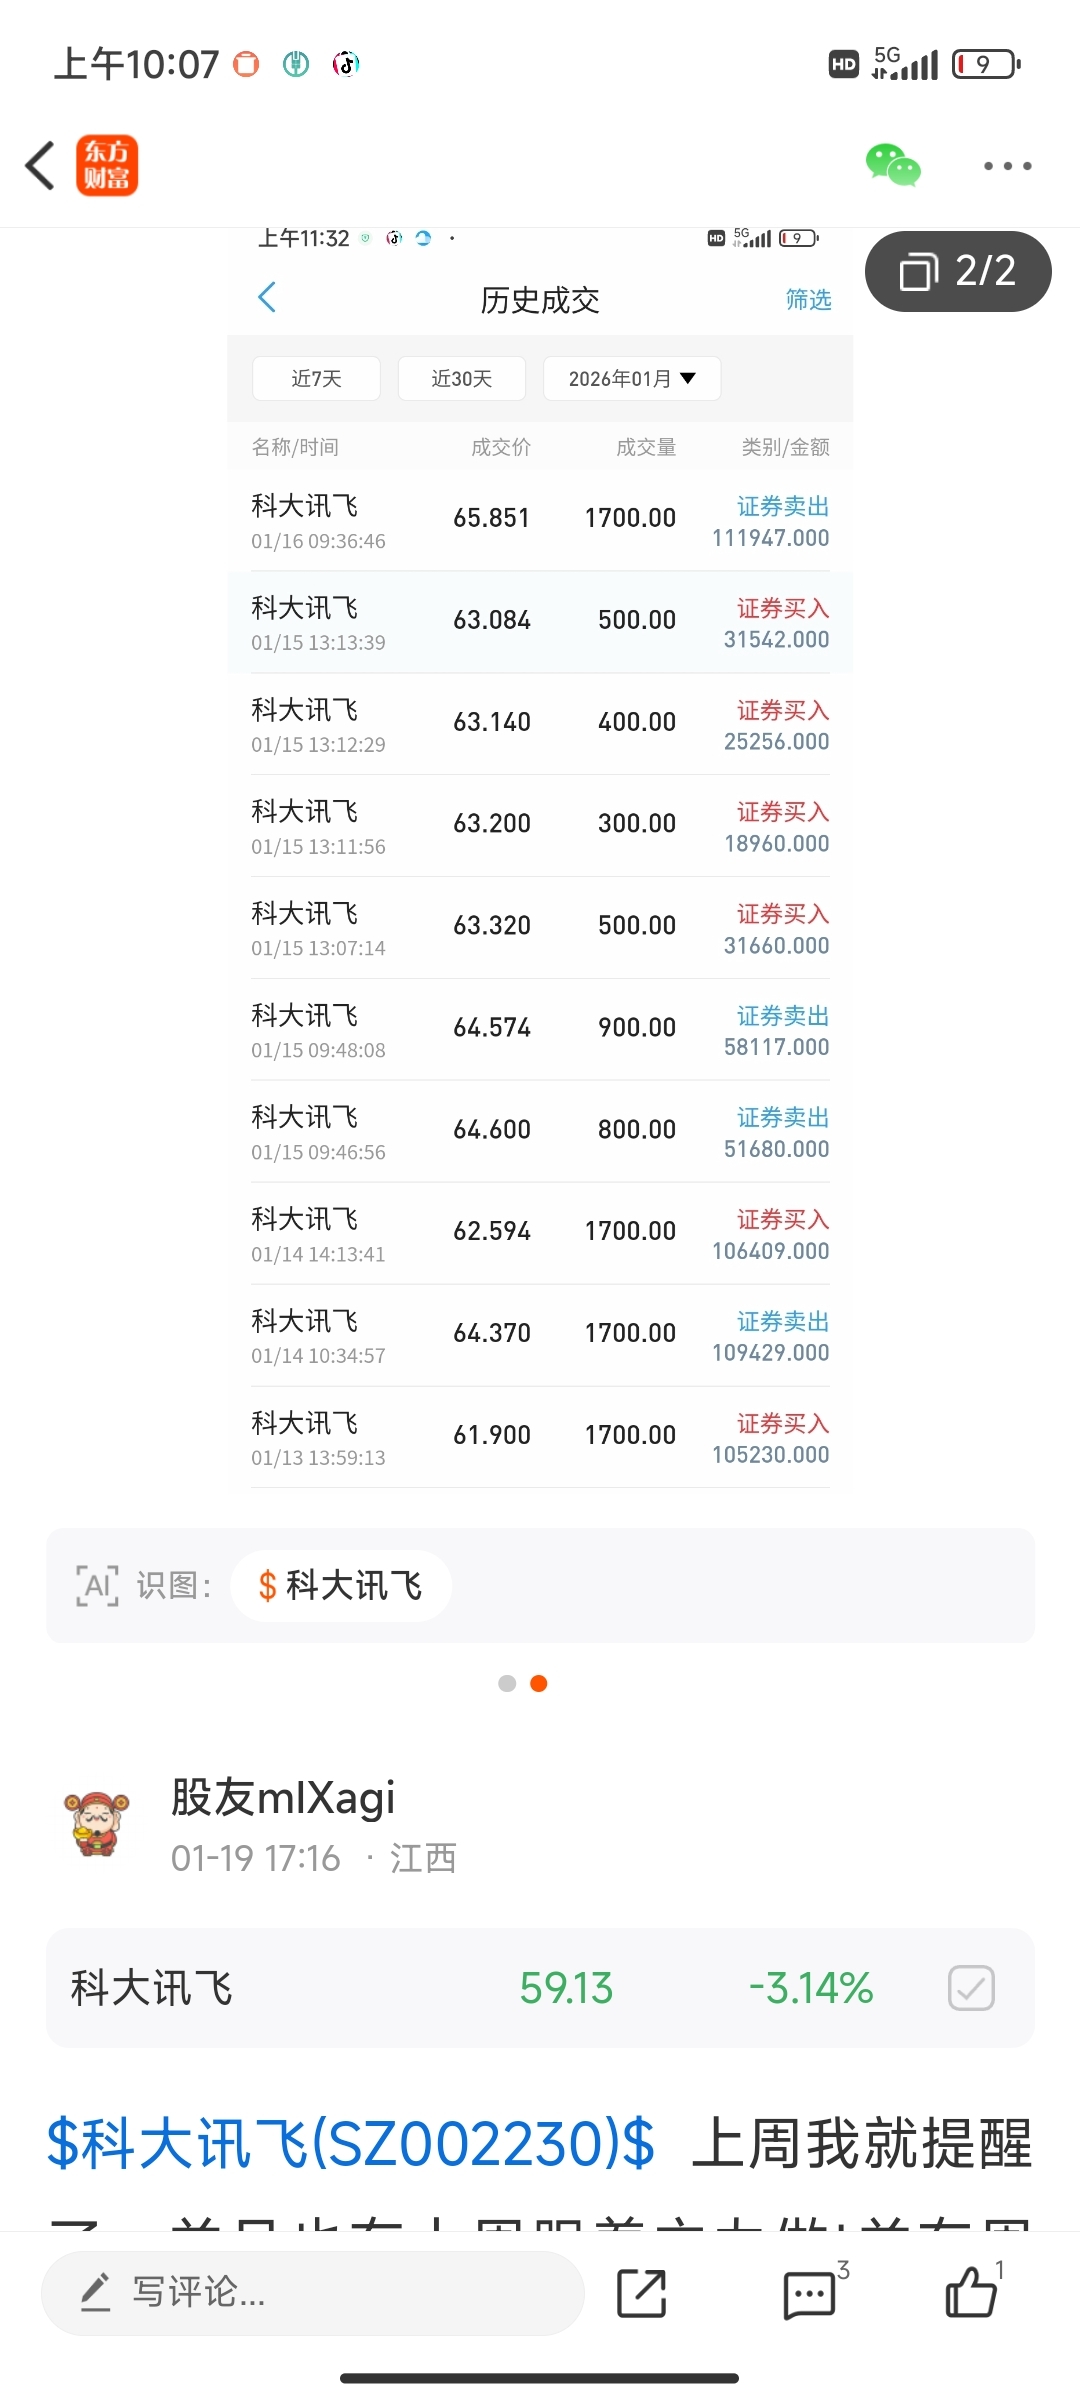The width and height of the screenshot is (1080, 2400).
Task: Tap the 2/2 image counter badge
Action: tap(957, 271)
